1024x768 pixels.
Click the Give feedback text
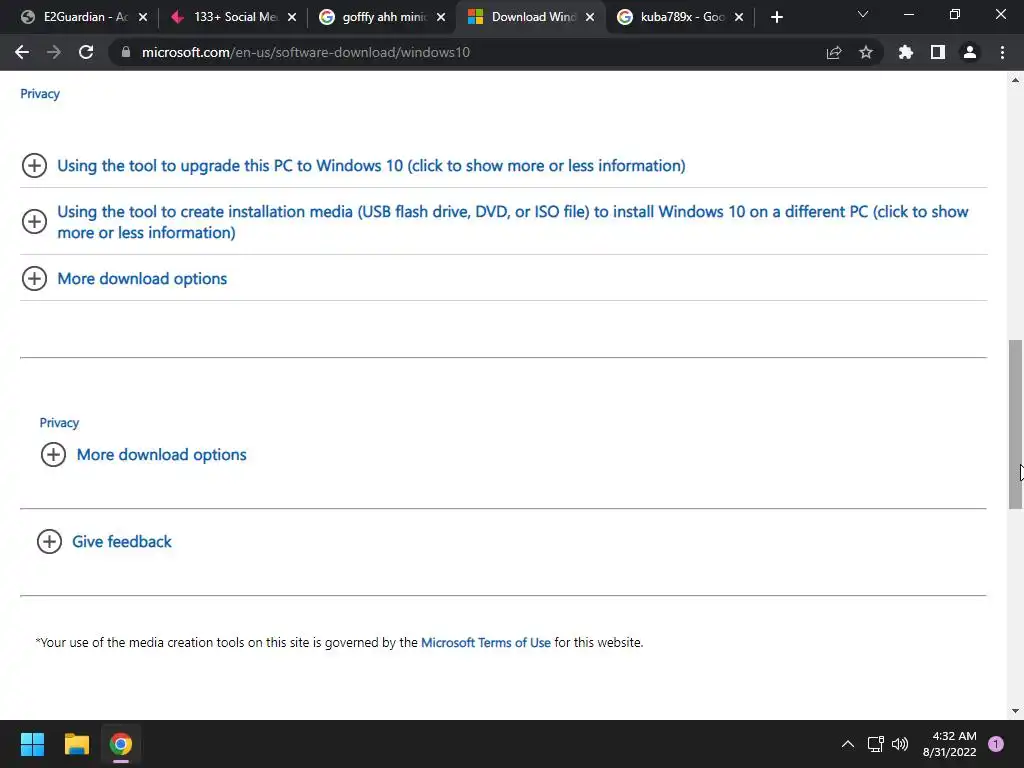(121, 541)
